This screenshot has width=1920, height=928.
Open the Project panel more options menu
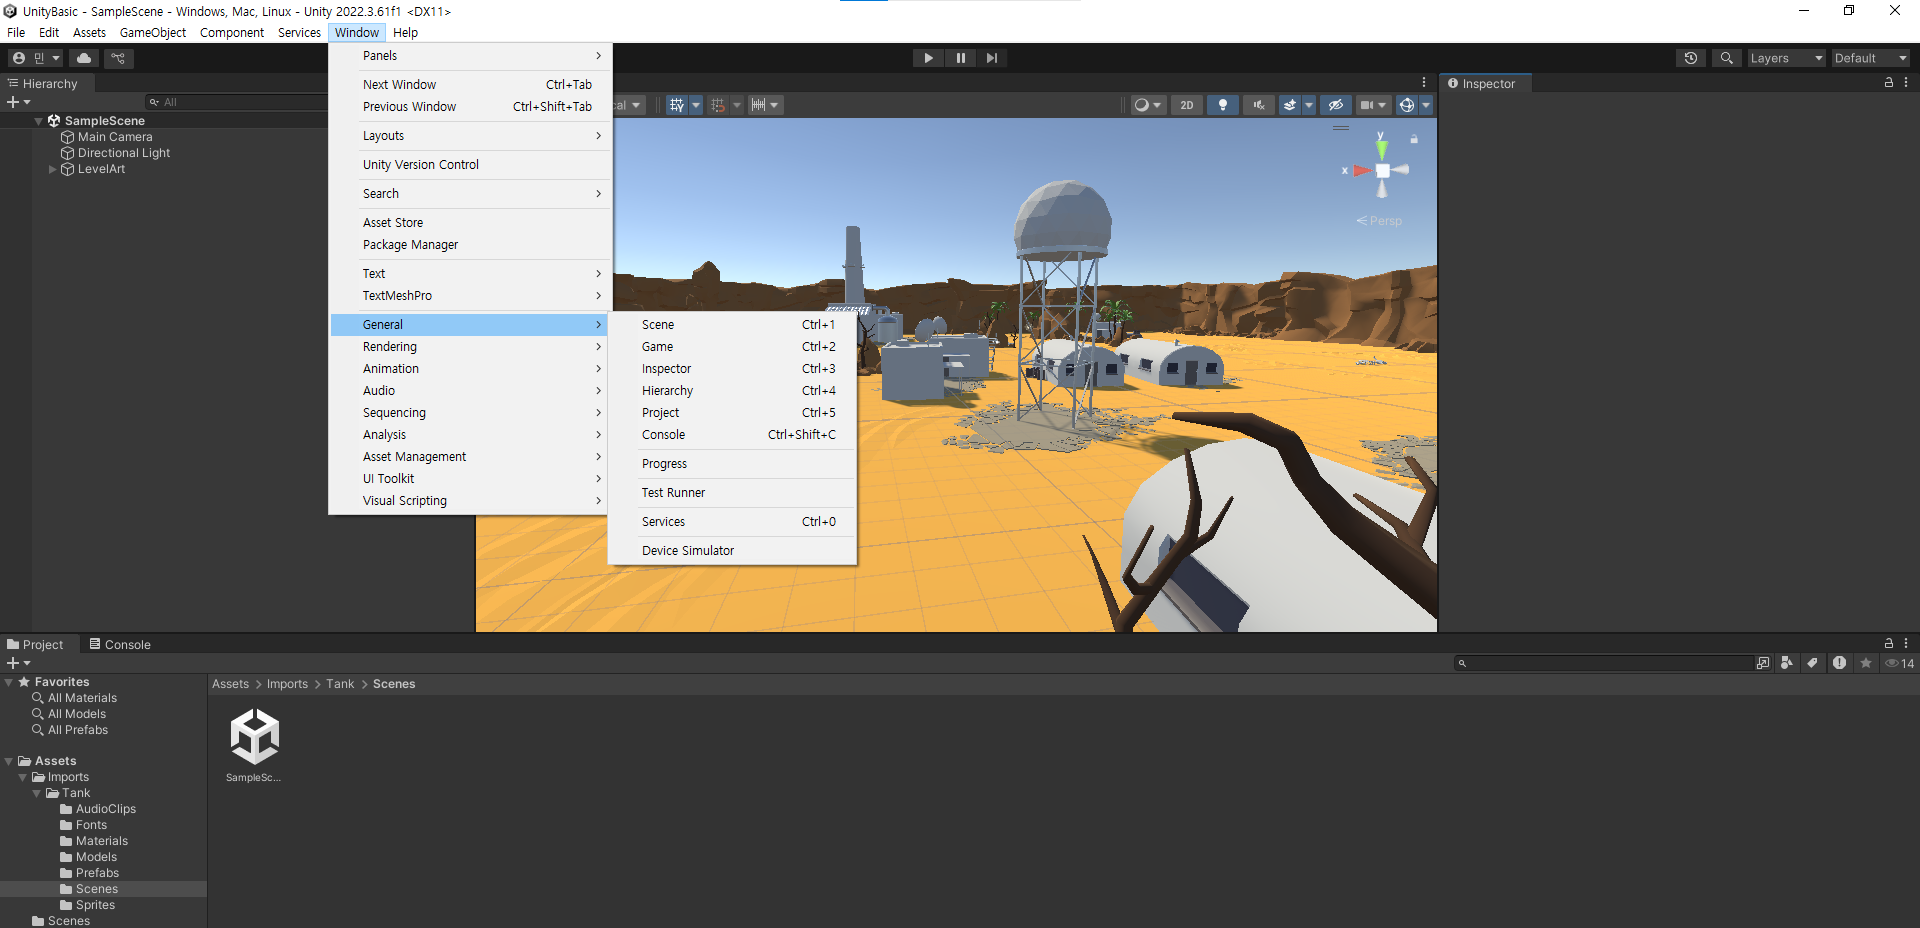pyautogui.click(x=1906, y=644)
